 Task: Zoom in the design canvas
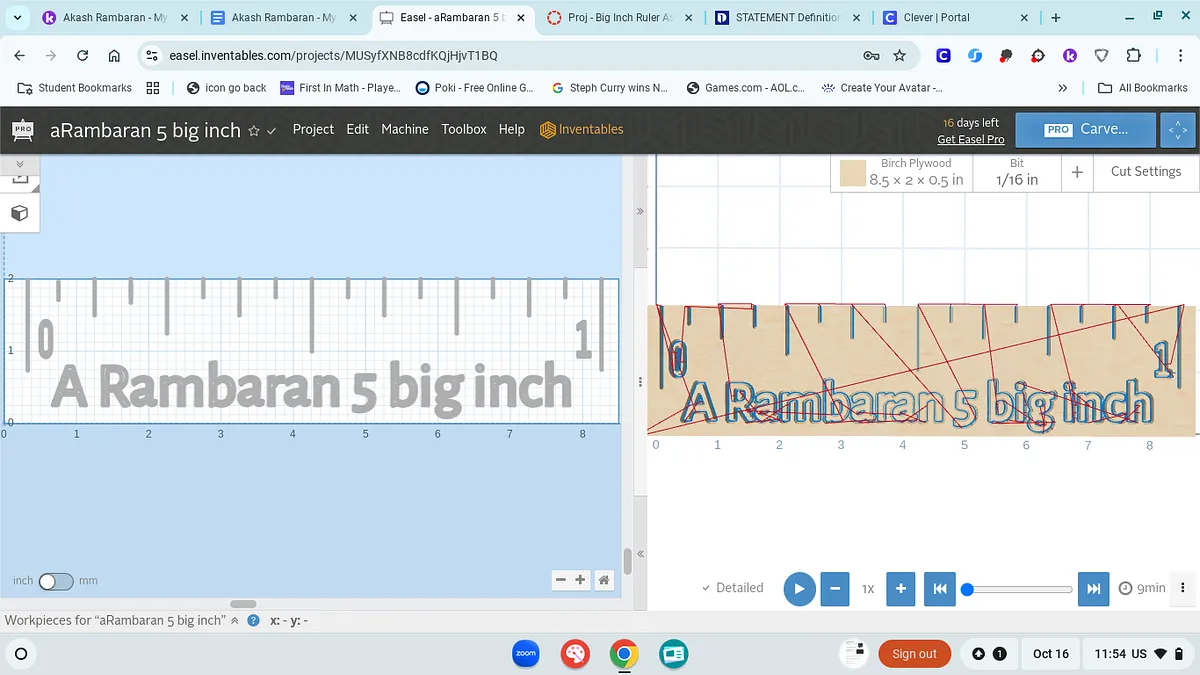coord(580,580)
